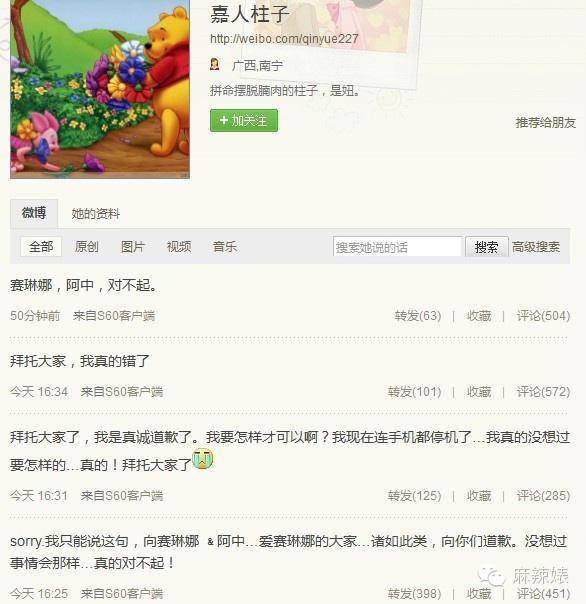586x604 pixels.
Task: Filter posts by 音乐
Action: pyautogui.click(x=225, y=247)
